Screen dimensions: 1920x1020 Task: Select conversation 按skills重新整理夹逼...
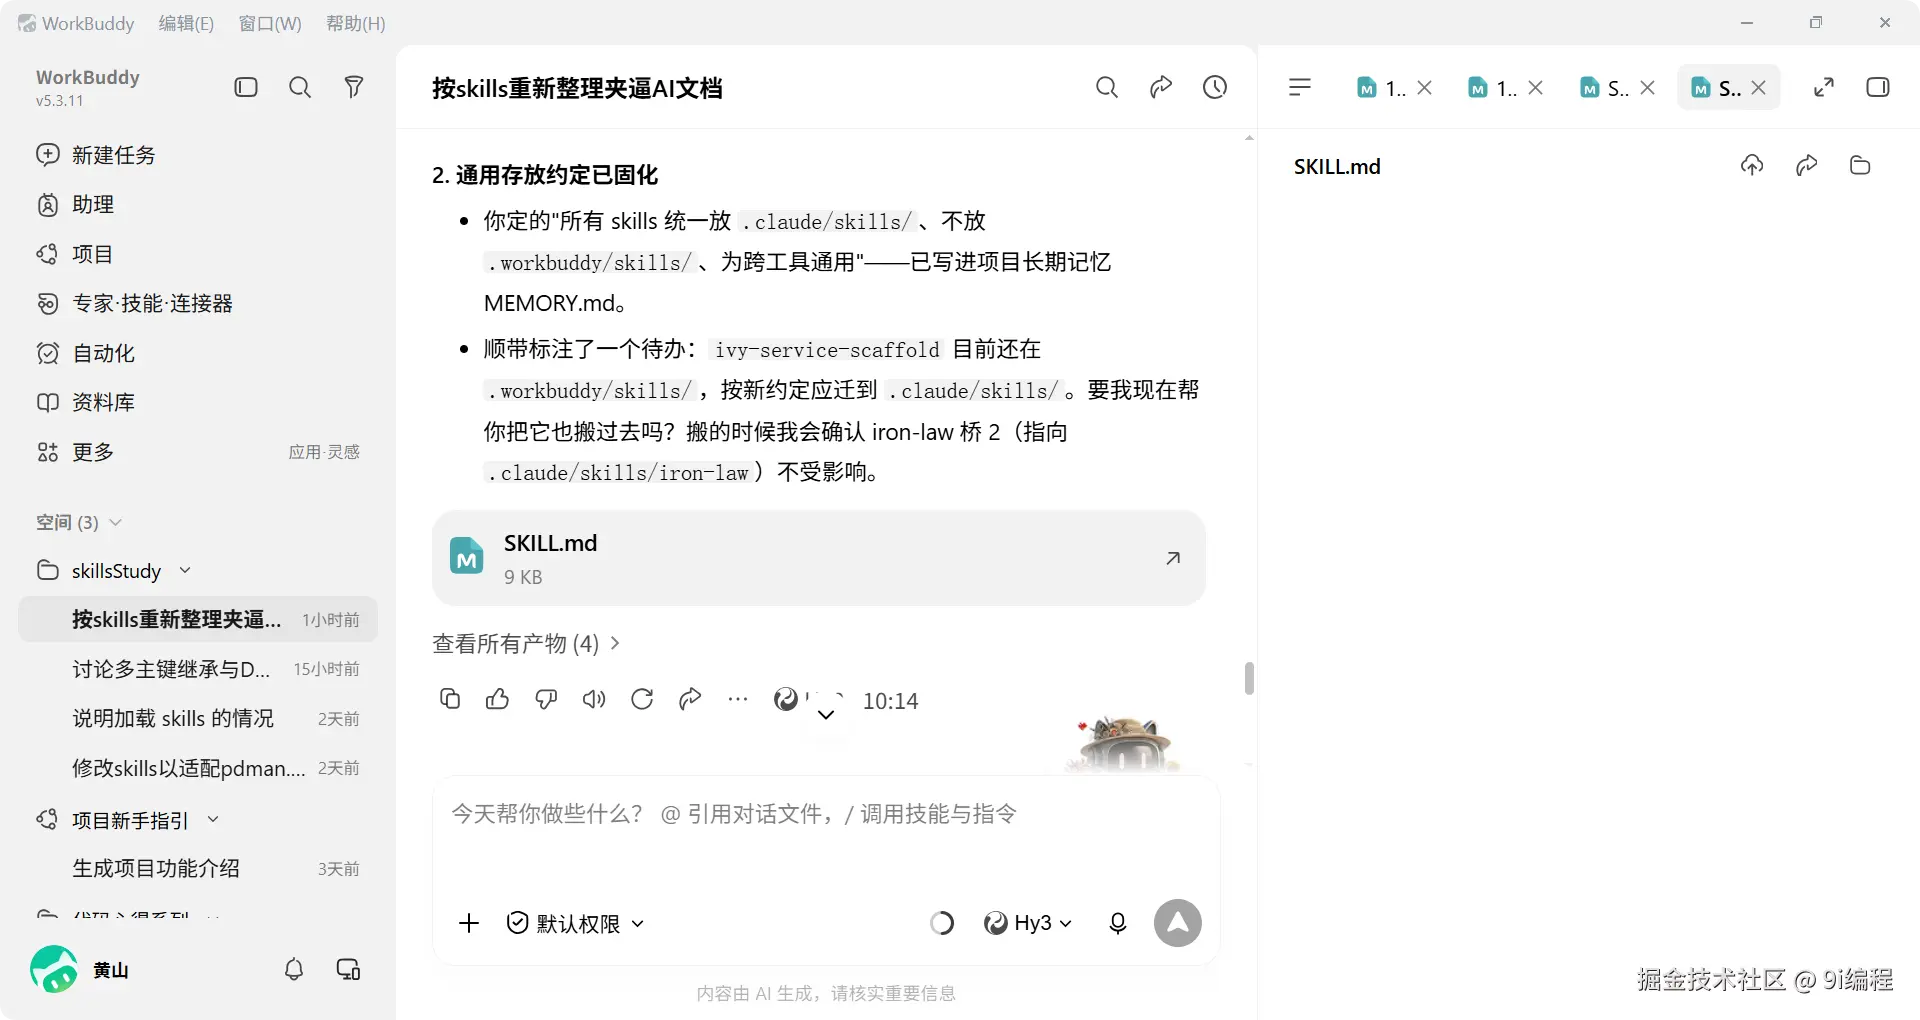click(x=198, y=620)
